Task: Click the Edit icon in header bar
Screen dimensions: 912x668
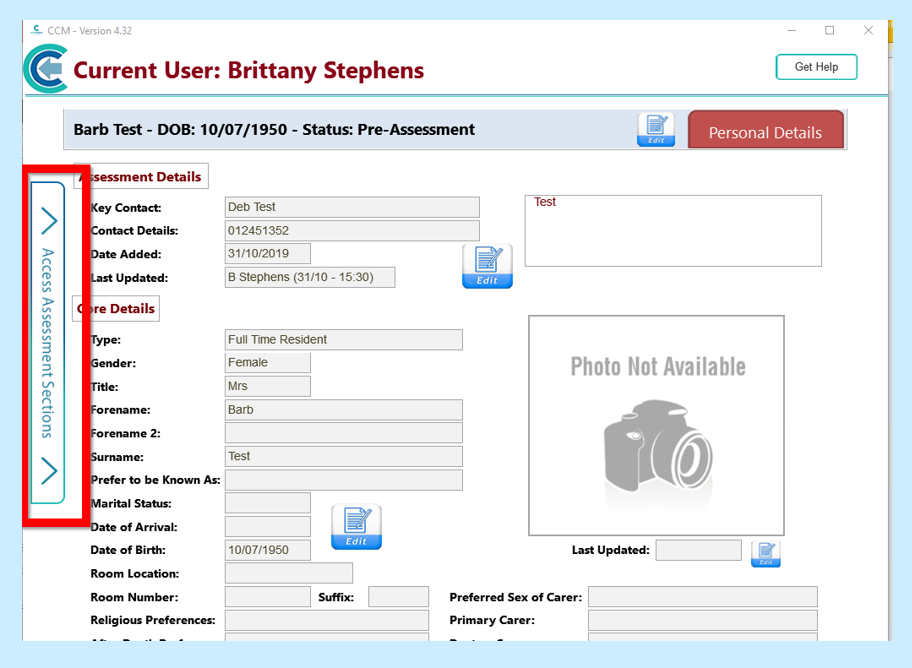Action: [656, 129]
